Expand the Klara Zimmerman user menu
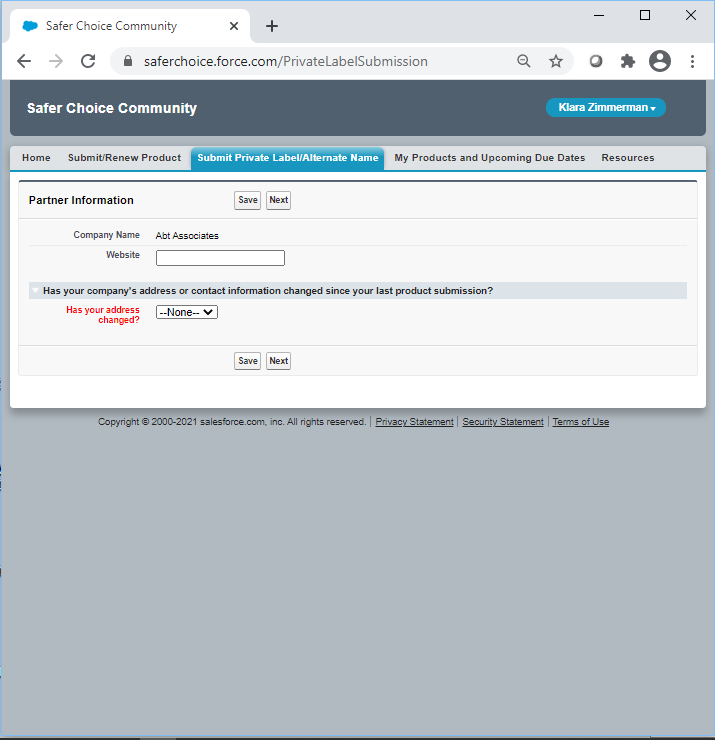 606,108
